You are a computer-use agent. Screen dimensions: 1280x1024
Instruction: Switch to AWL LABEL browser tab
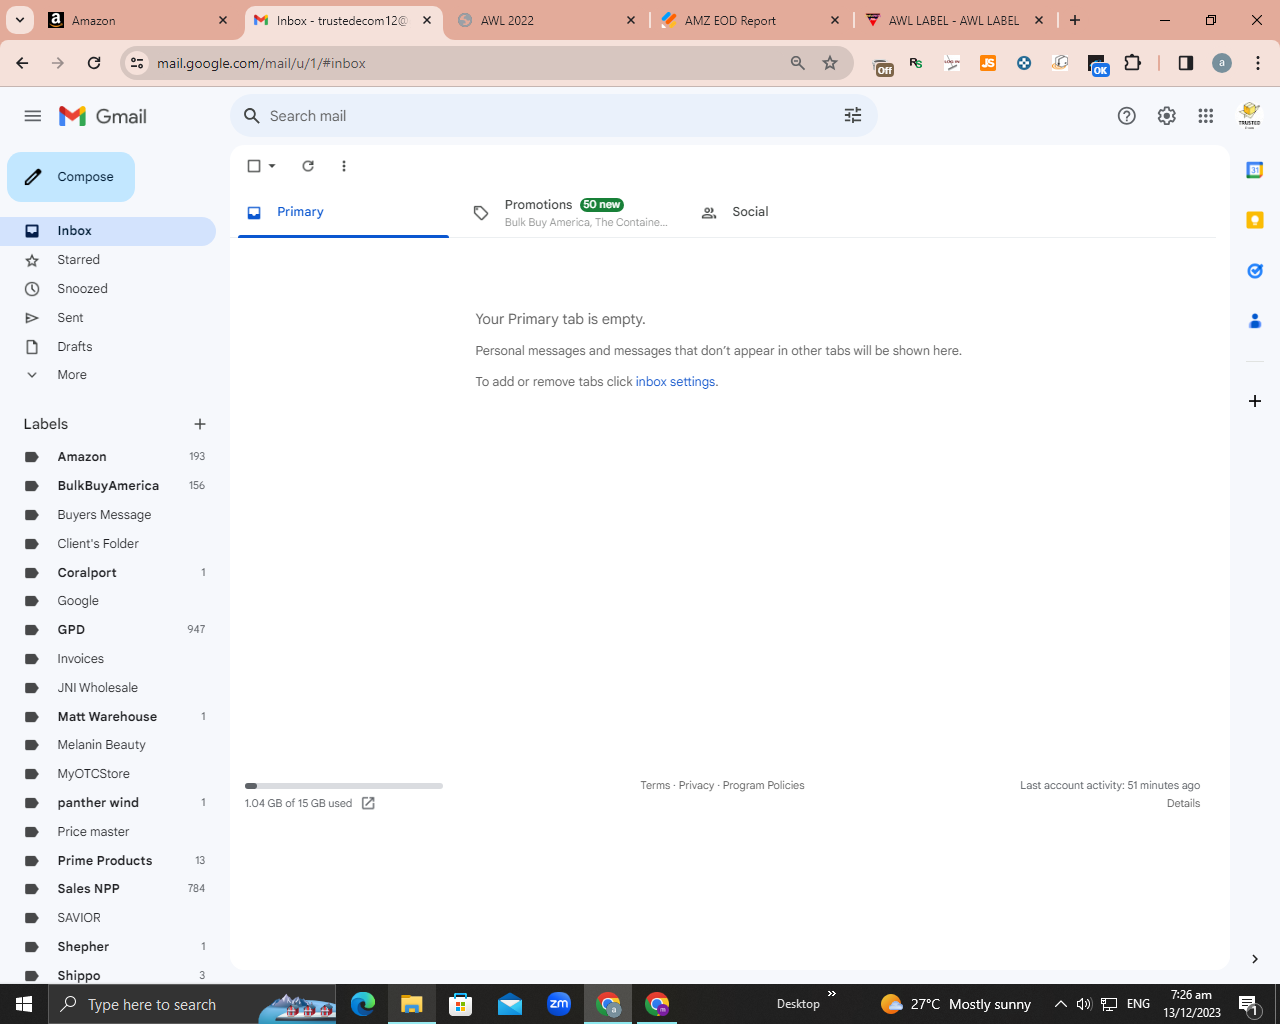(952, 20)
